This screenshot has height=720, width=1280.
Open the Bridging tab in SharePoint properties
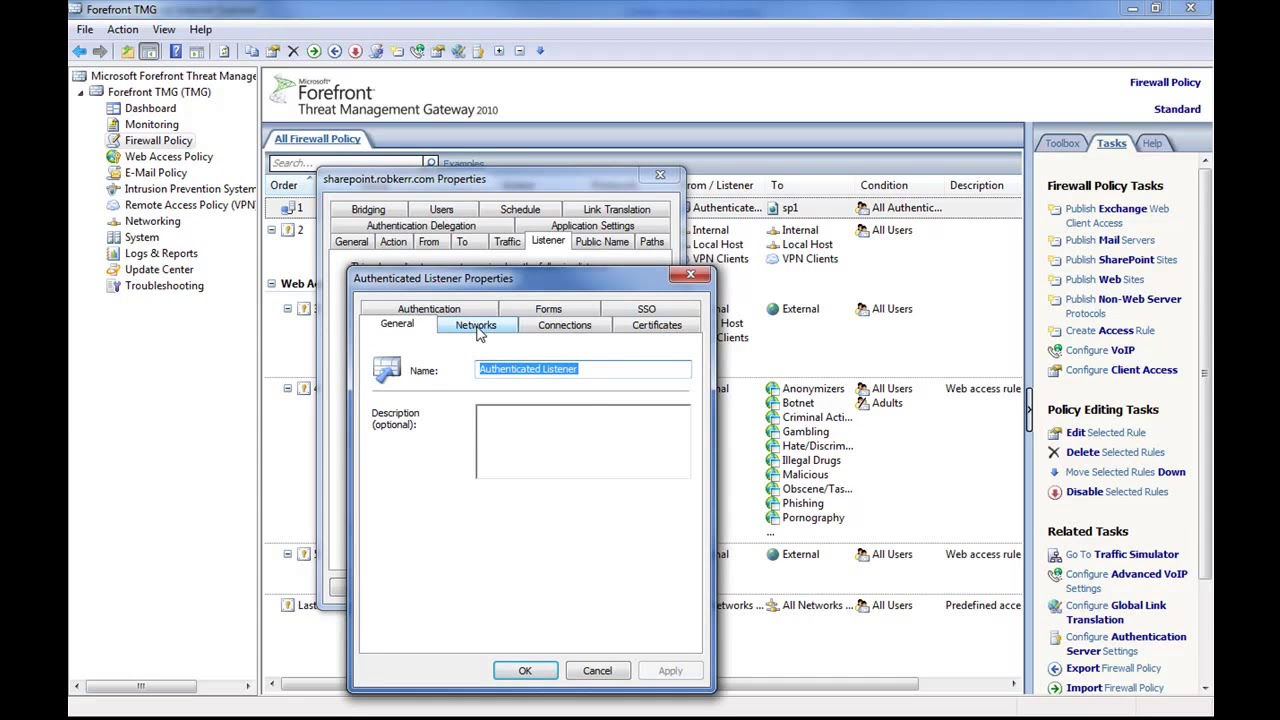[x=368, y=210]
